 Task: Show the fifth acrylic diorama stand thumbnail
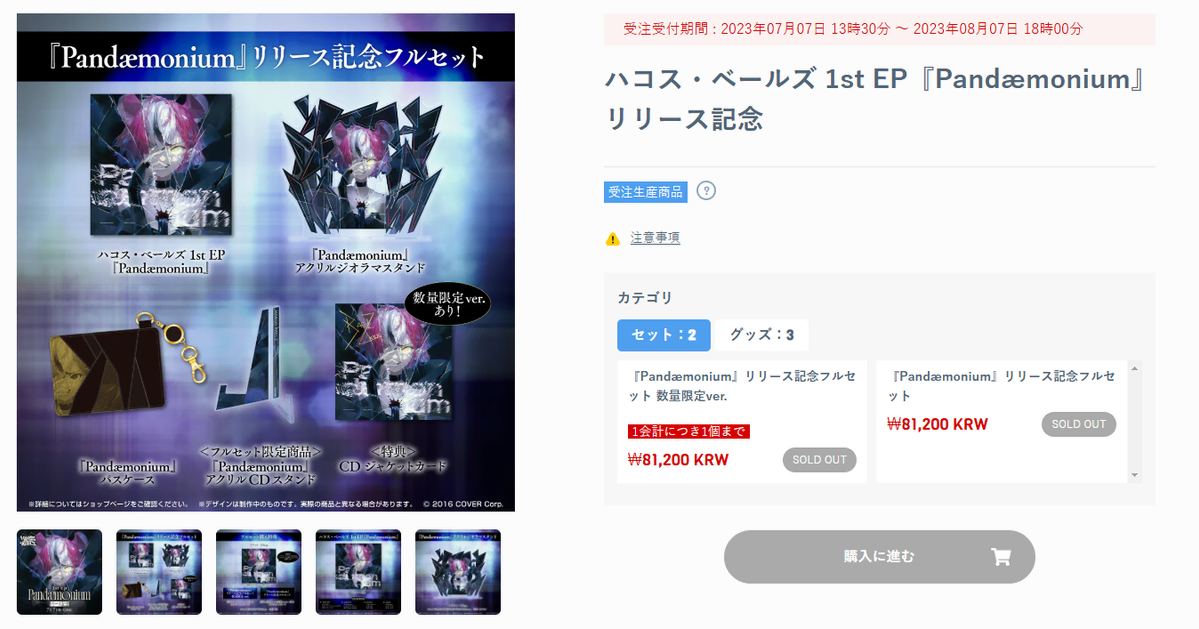click(458, 572)
